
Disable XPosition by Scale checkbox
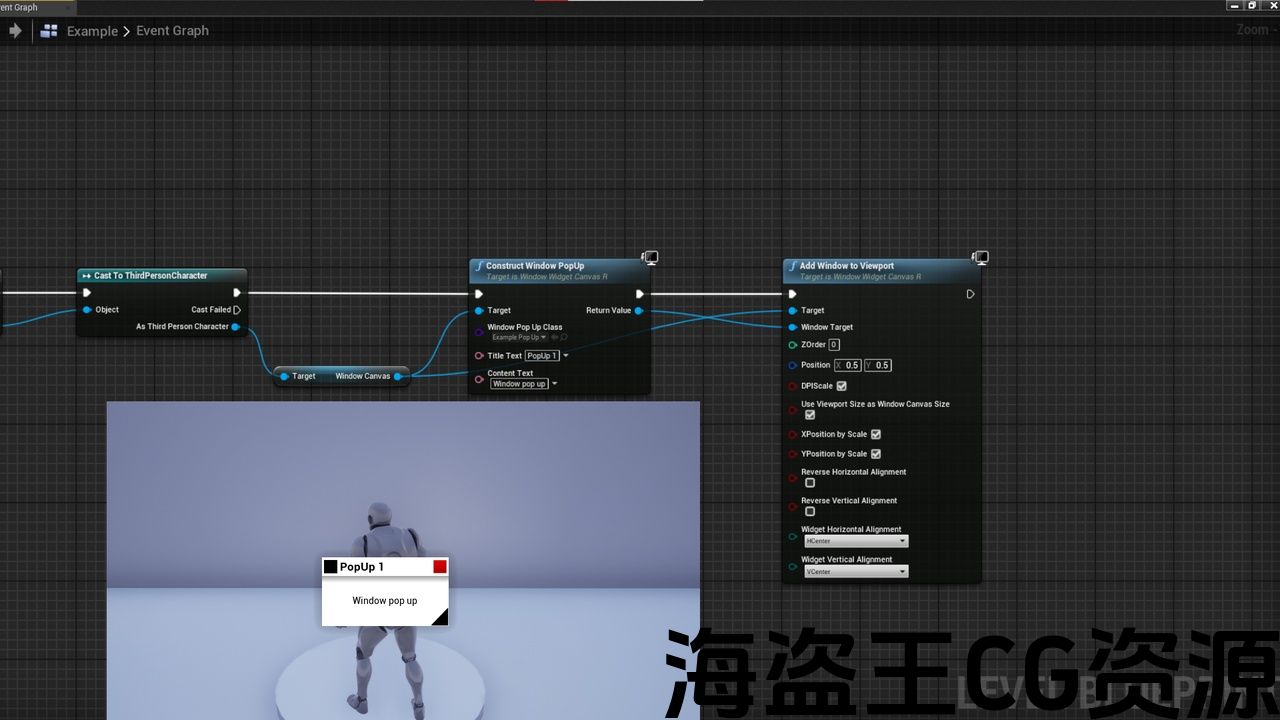pos(876,434)
